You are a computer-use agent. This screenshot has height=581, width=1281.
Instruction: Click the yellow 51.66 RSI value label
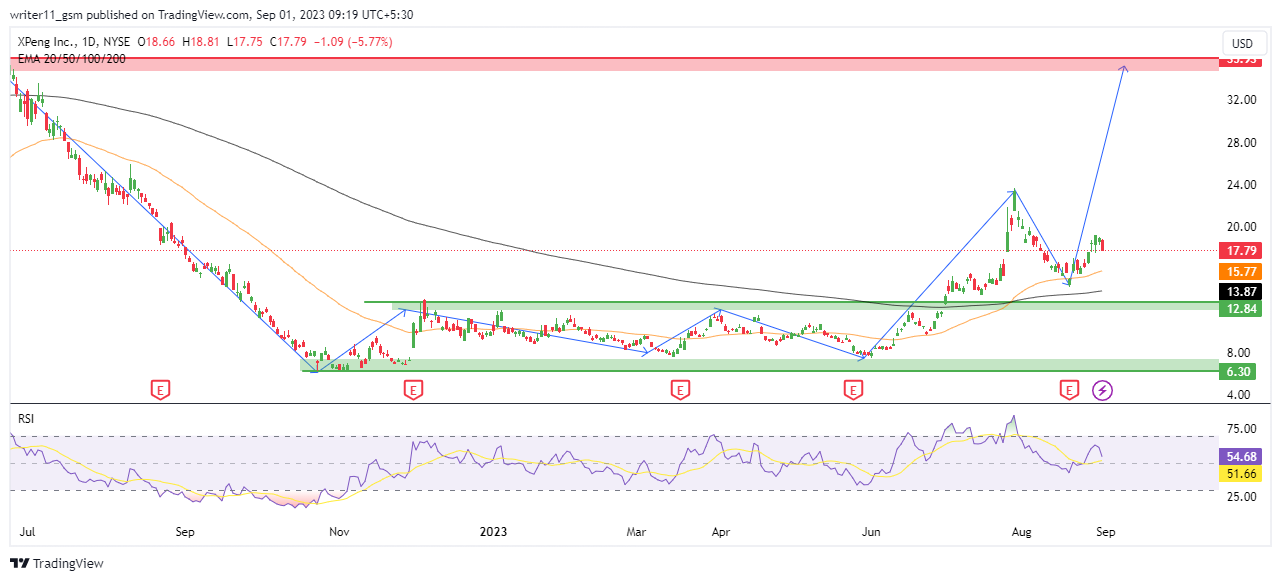pyautogui.click(x=1239, y=473)
